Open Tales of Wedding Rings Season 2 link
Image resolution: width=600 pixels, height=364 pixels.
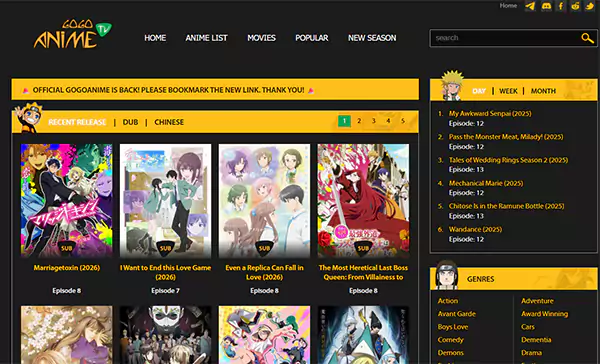pyautogui.click(x=508, y=160)
